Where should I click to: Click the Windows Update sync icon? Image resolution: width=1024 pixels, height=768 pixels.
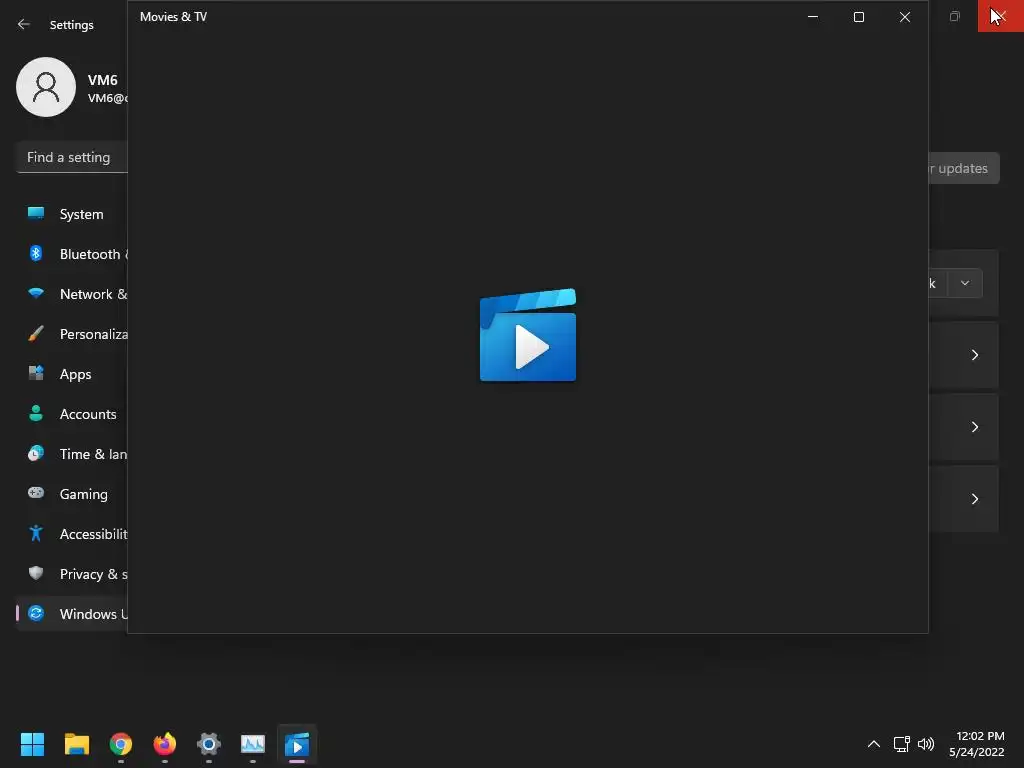(36, 613)
